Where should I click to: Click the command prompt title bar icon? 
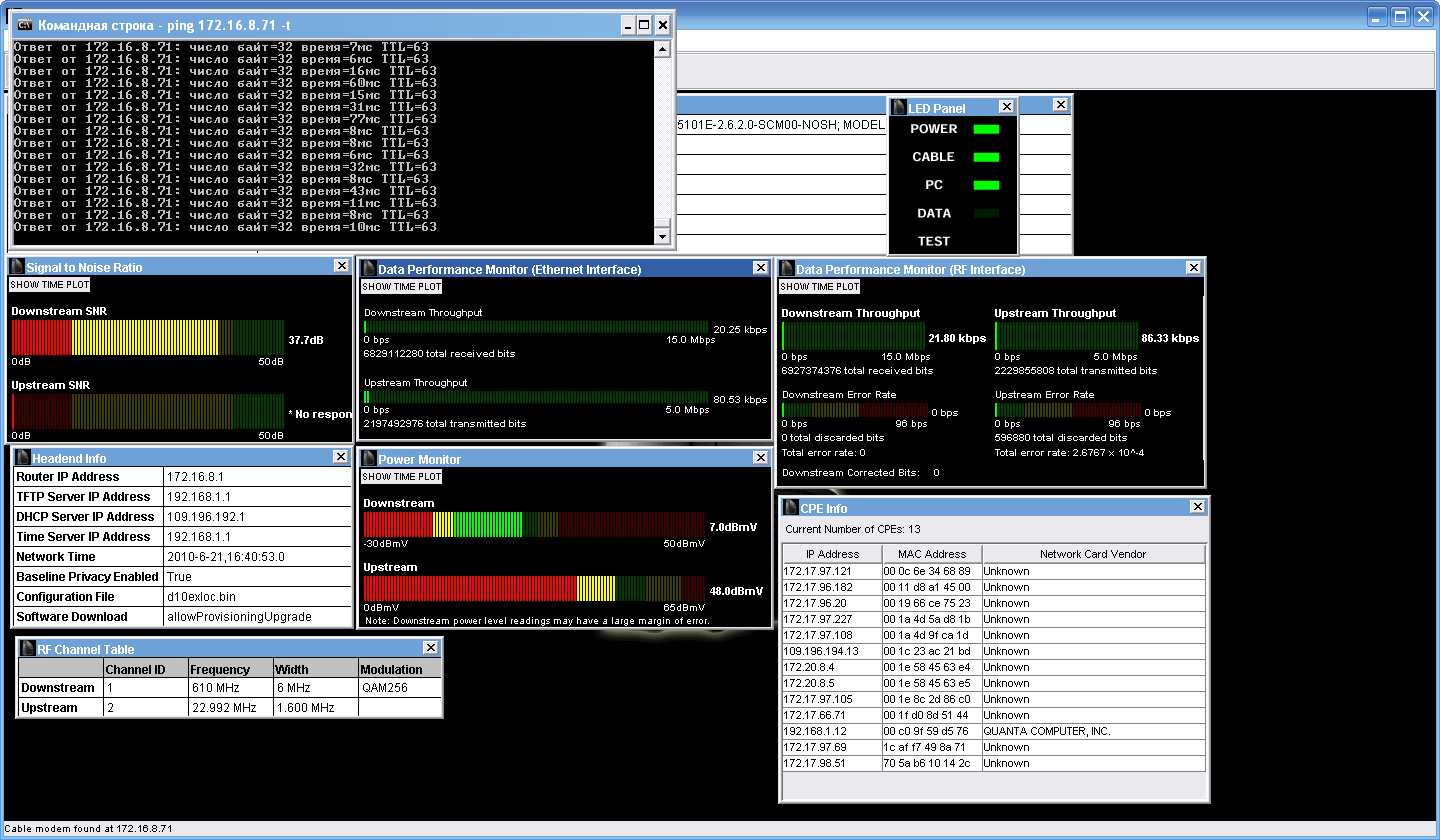(x=25, y=25)
